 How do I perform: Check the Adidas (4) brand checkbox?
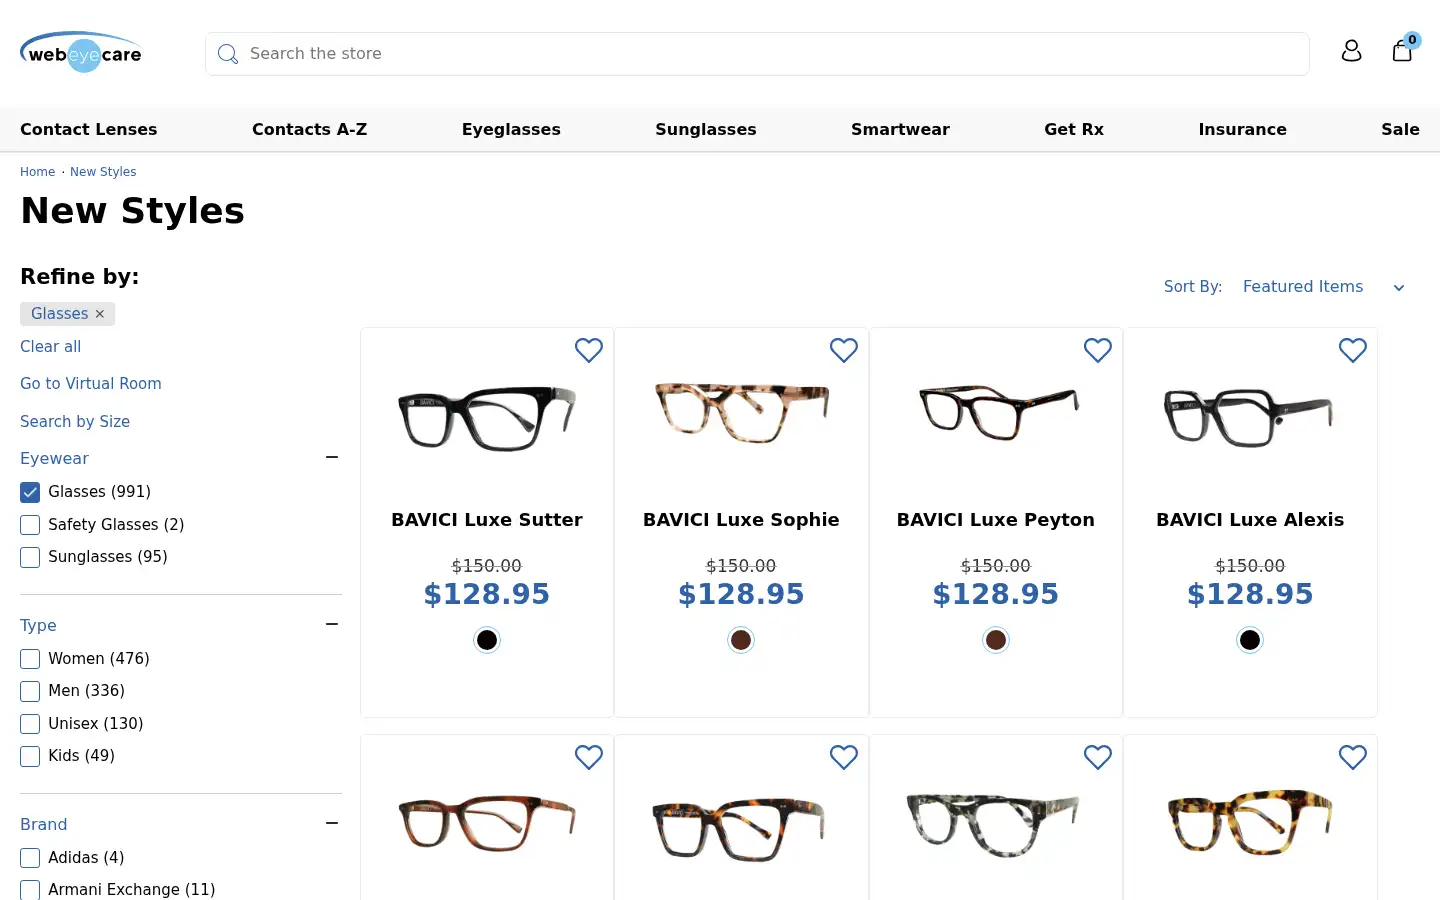[x=30, y=858]
